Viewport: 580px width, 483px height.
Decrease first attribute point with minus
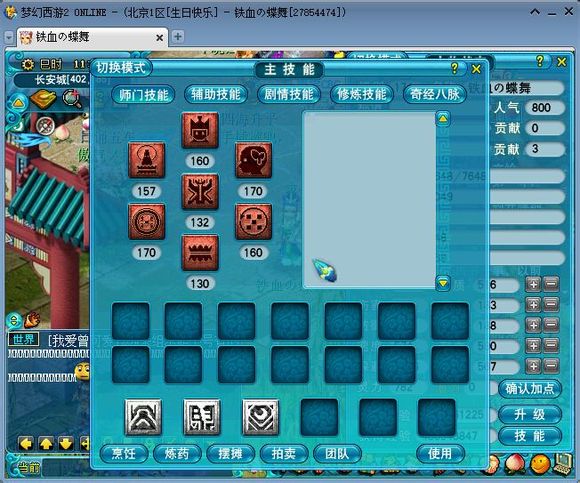551,285
